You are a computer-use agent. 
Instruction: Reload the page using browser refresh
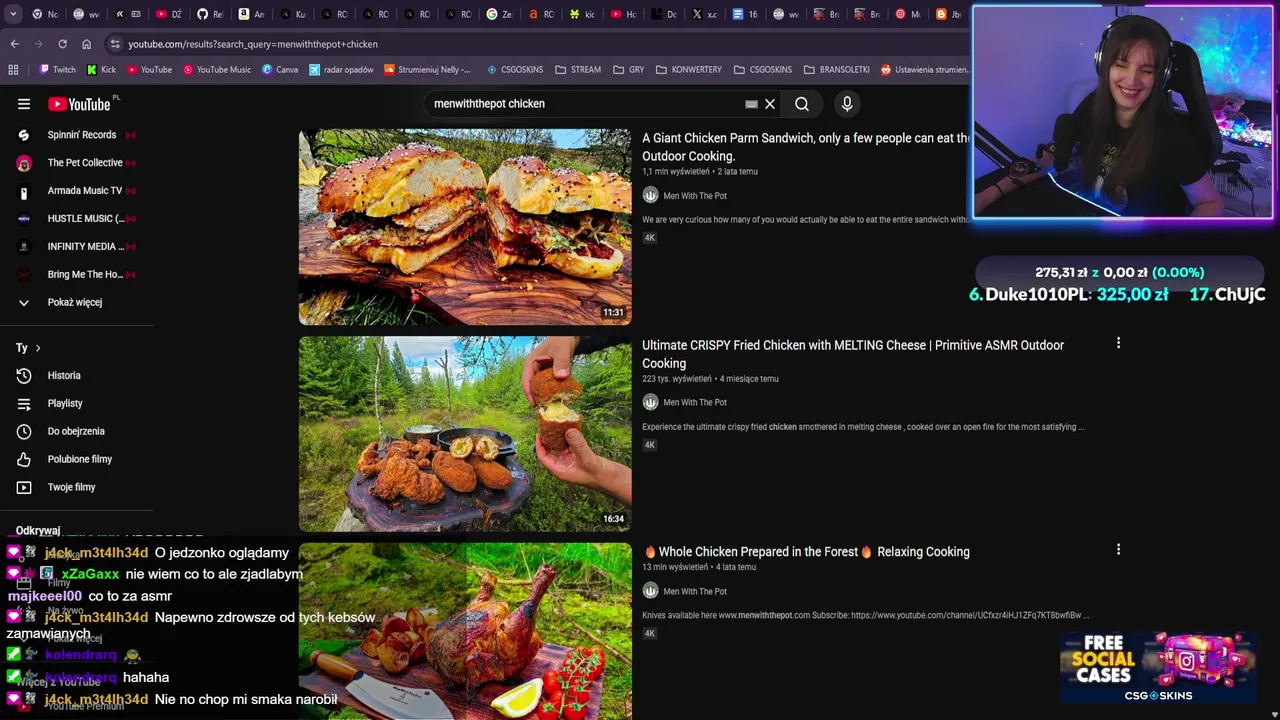click(x=62, y=44)
